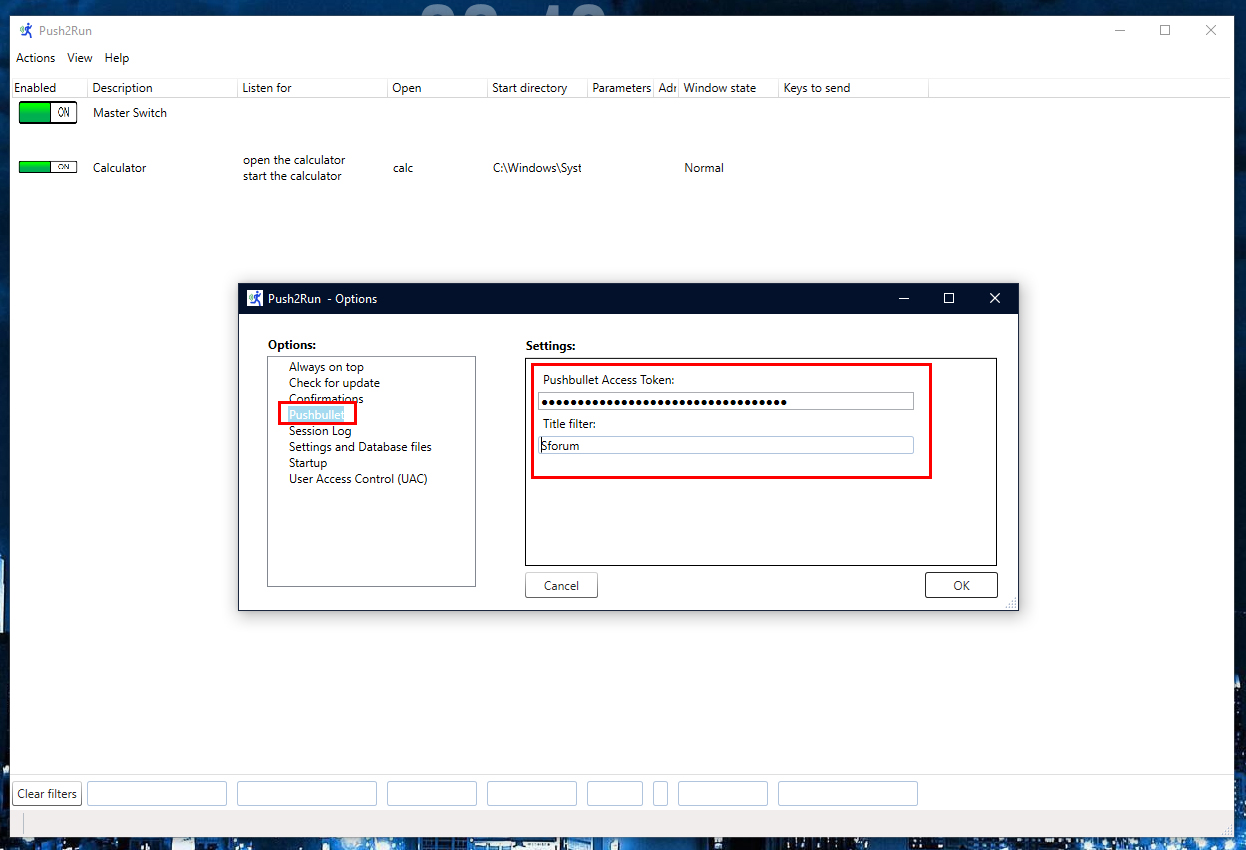Click the Start directory column header
1246x850 pixels.
pos(538,88)
